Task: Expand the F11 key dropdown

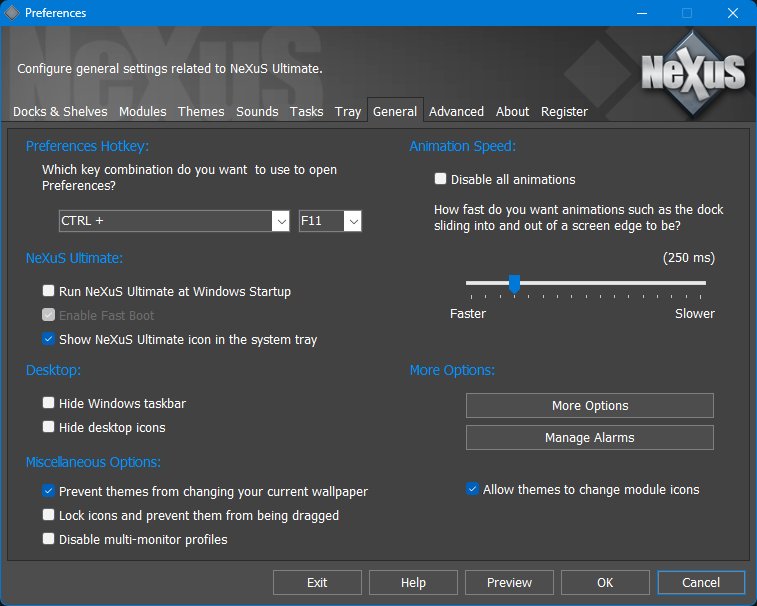Action: 353,221
